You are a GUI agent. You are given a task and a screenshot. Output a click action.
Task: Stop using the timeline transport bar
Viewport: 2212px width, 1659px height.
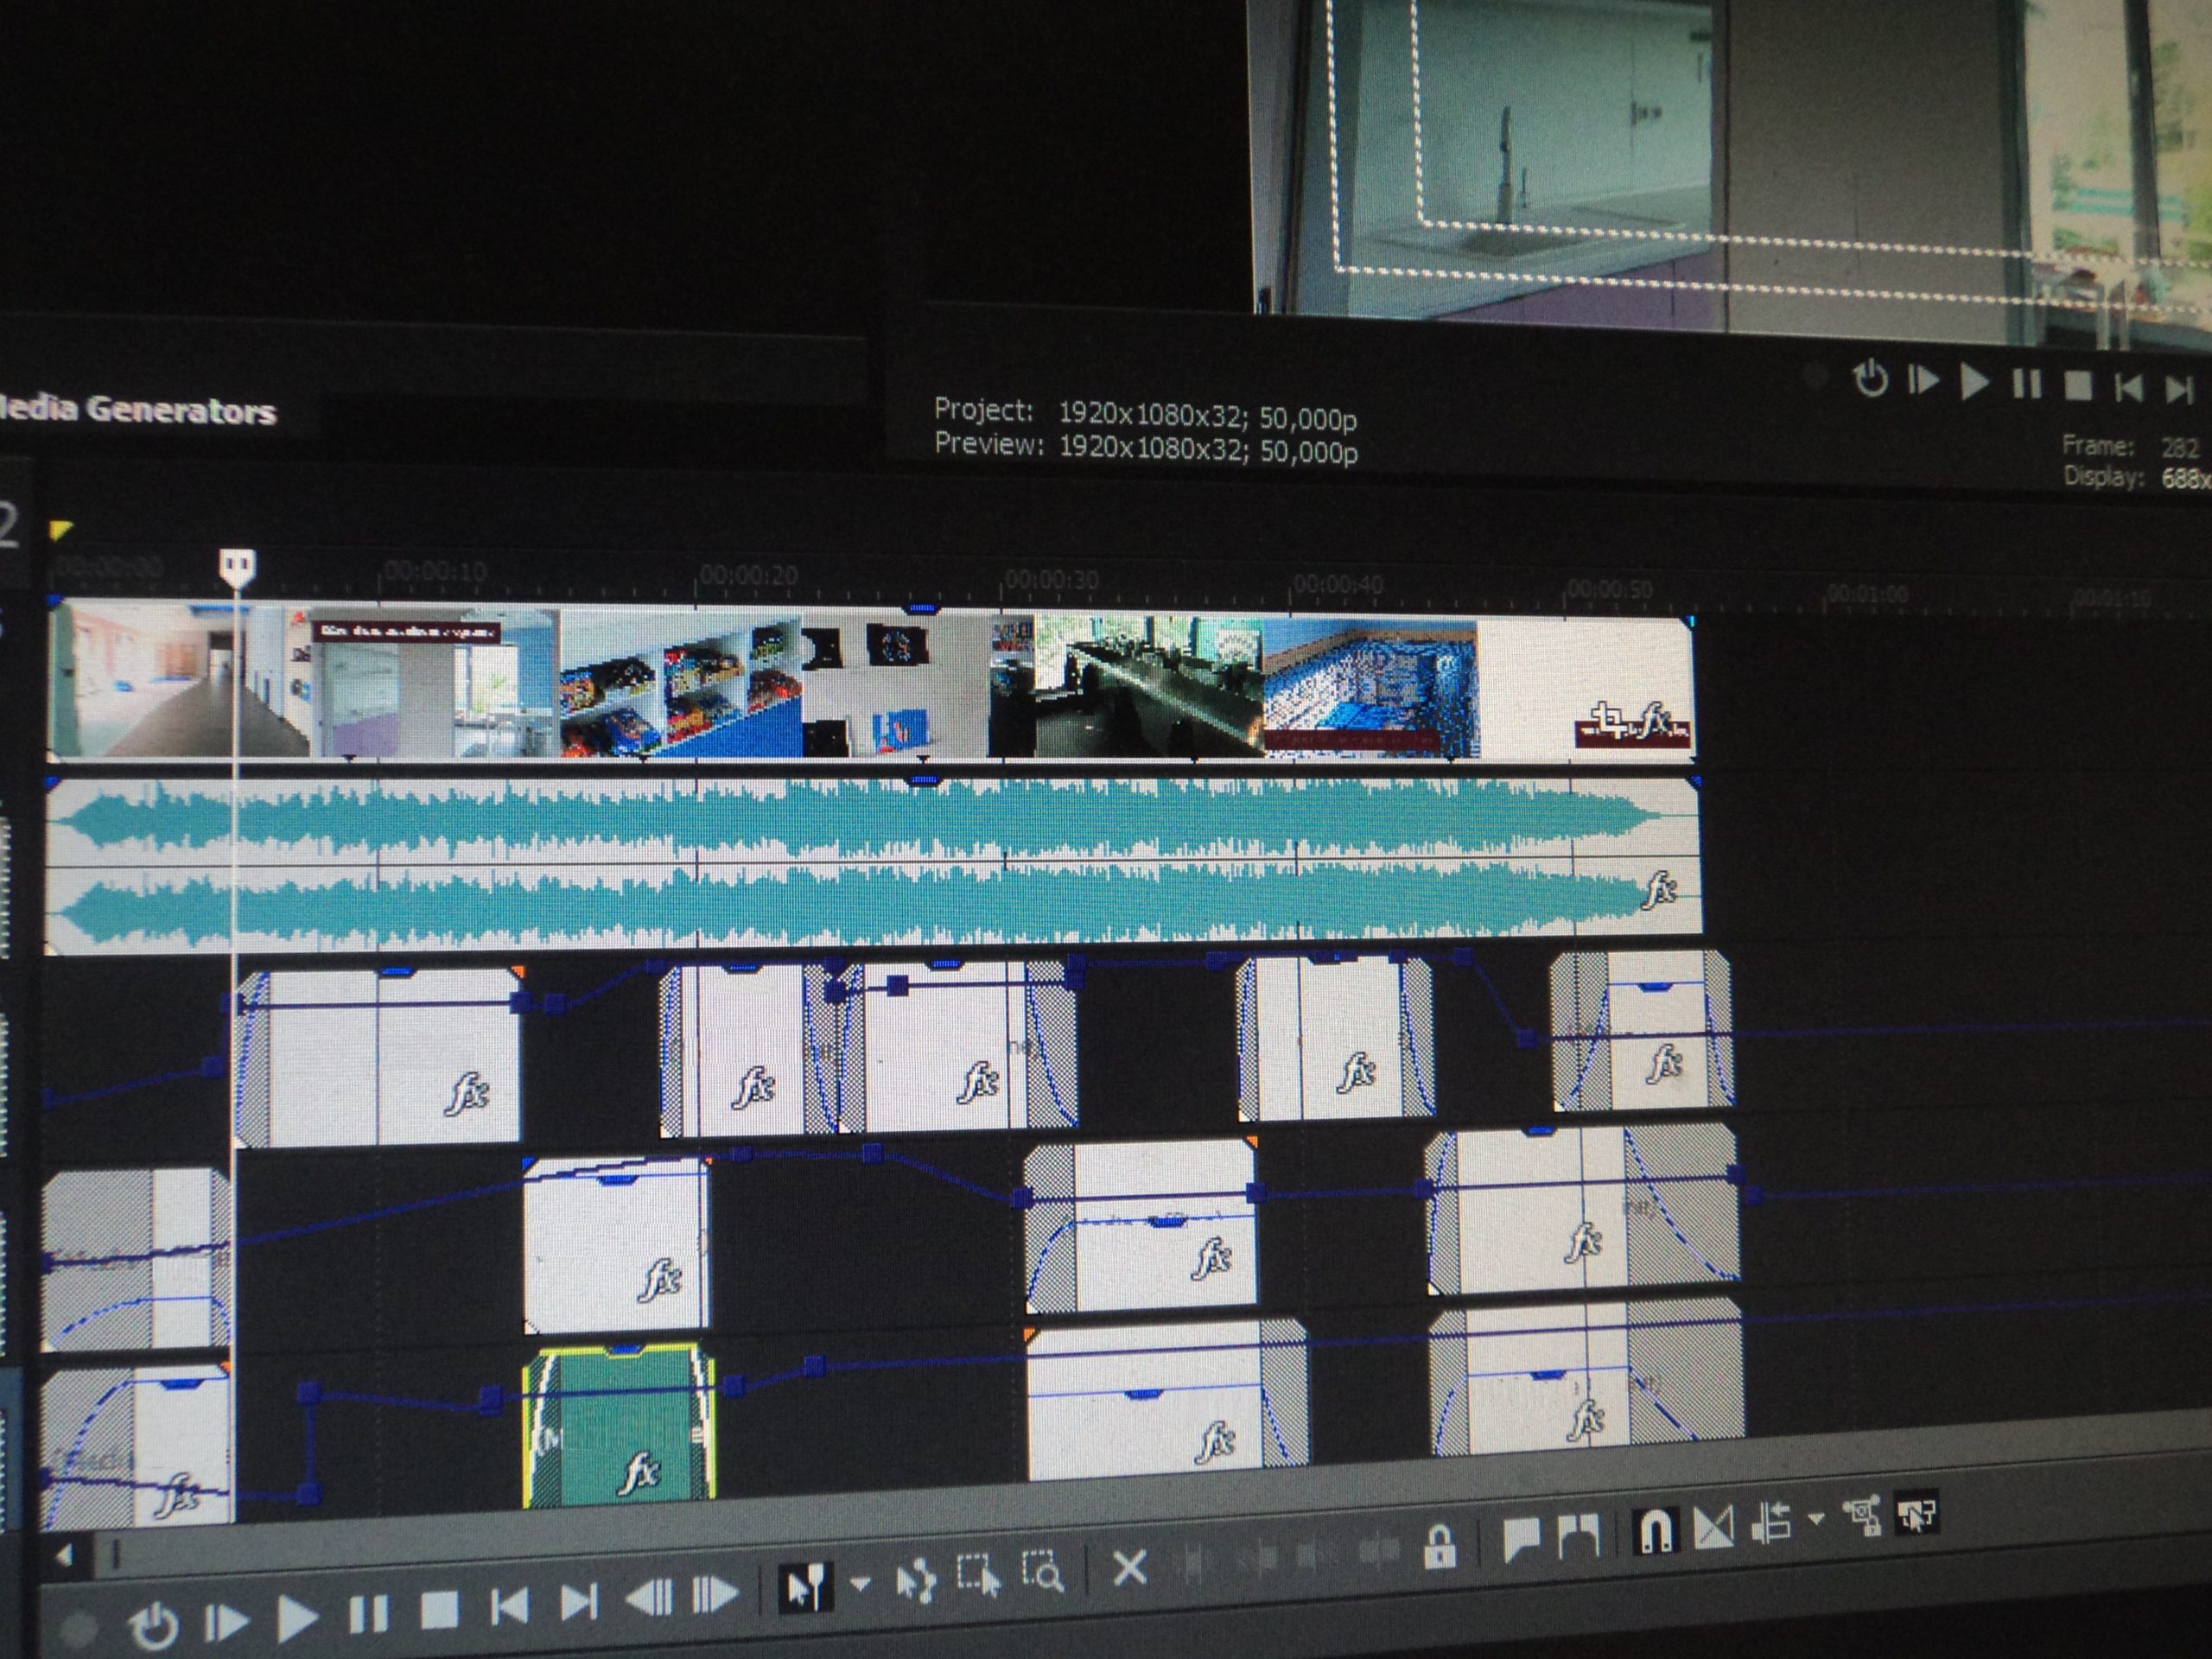439,1610
